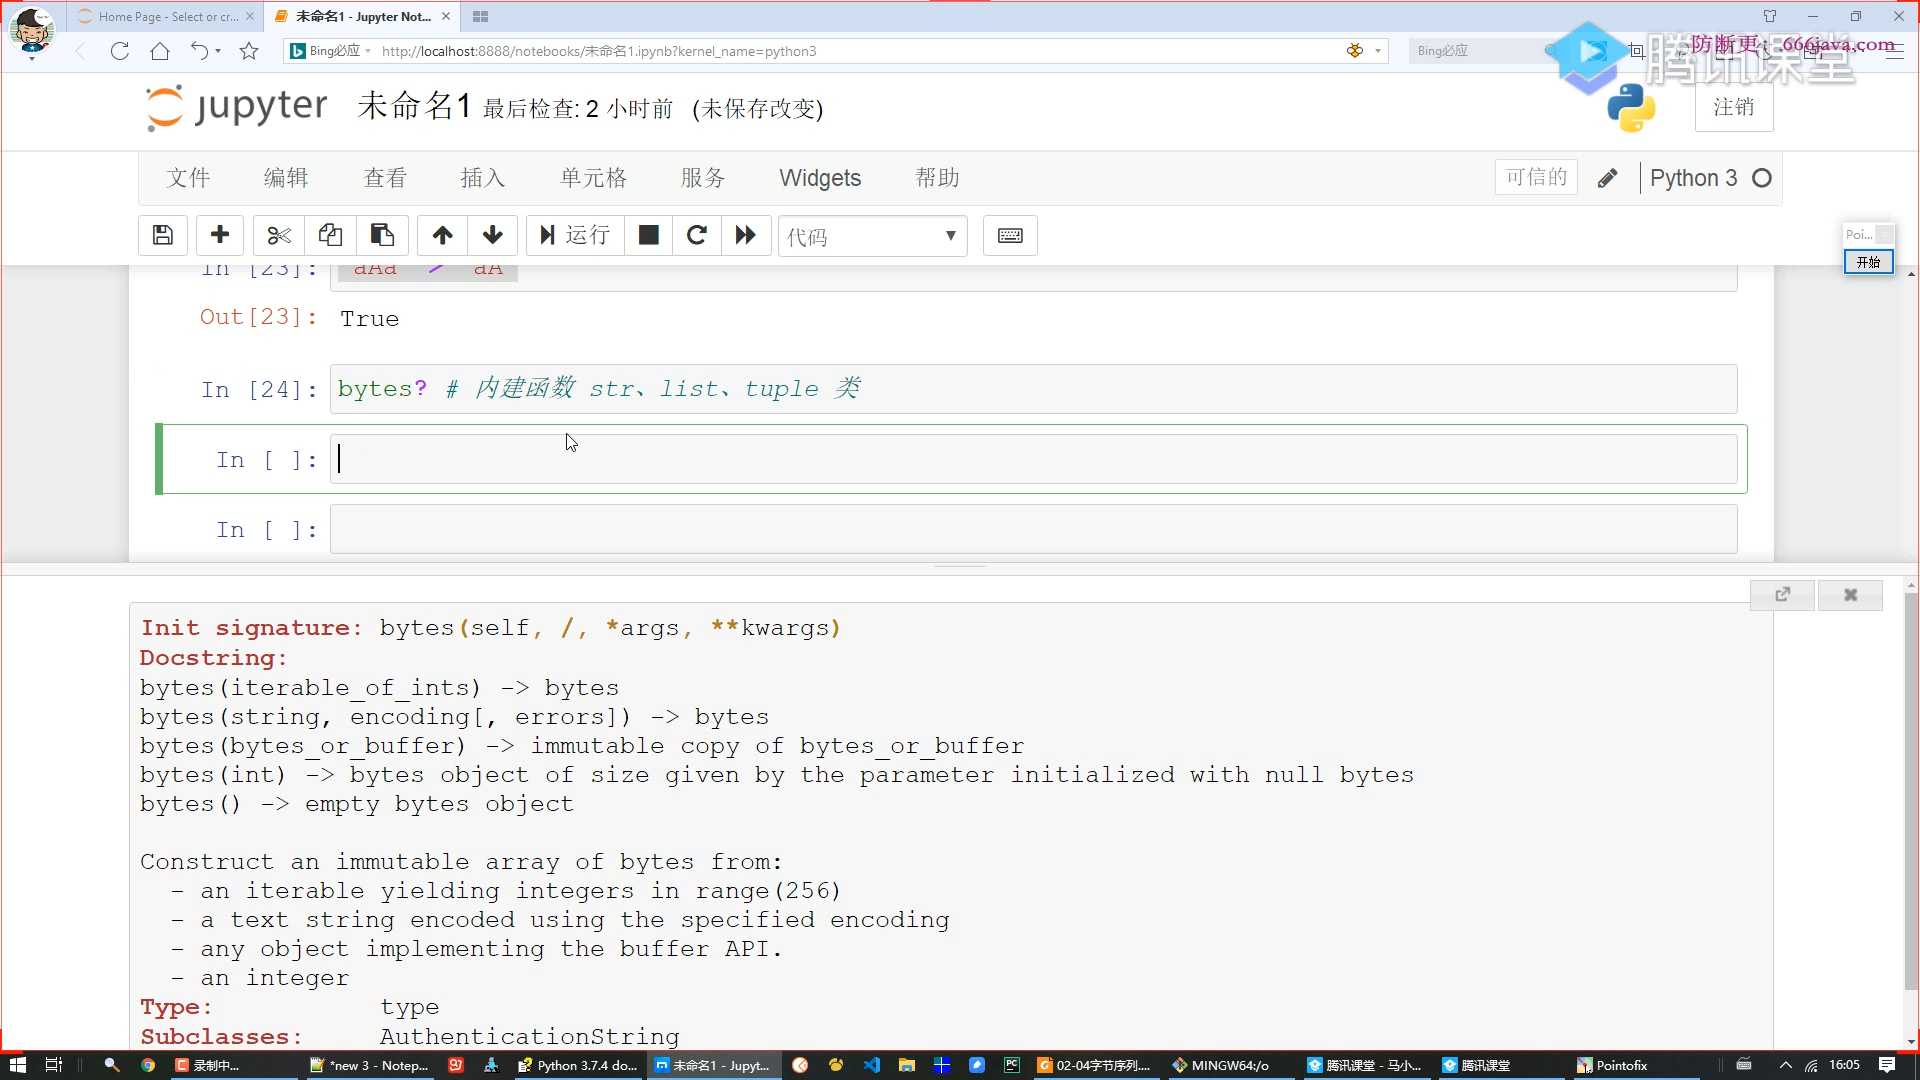Open the 文件 menu
The image size is (1920, 1080).
click(188, 178)
